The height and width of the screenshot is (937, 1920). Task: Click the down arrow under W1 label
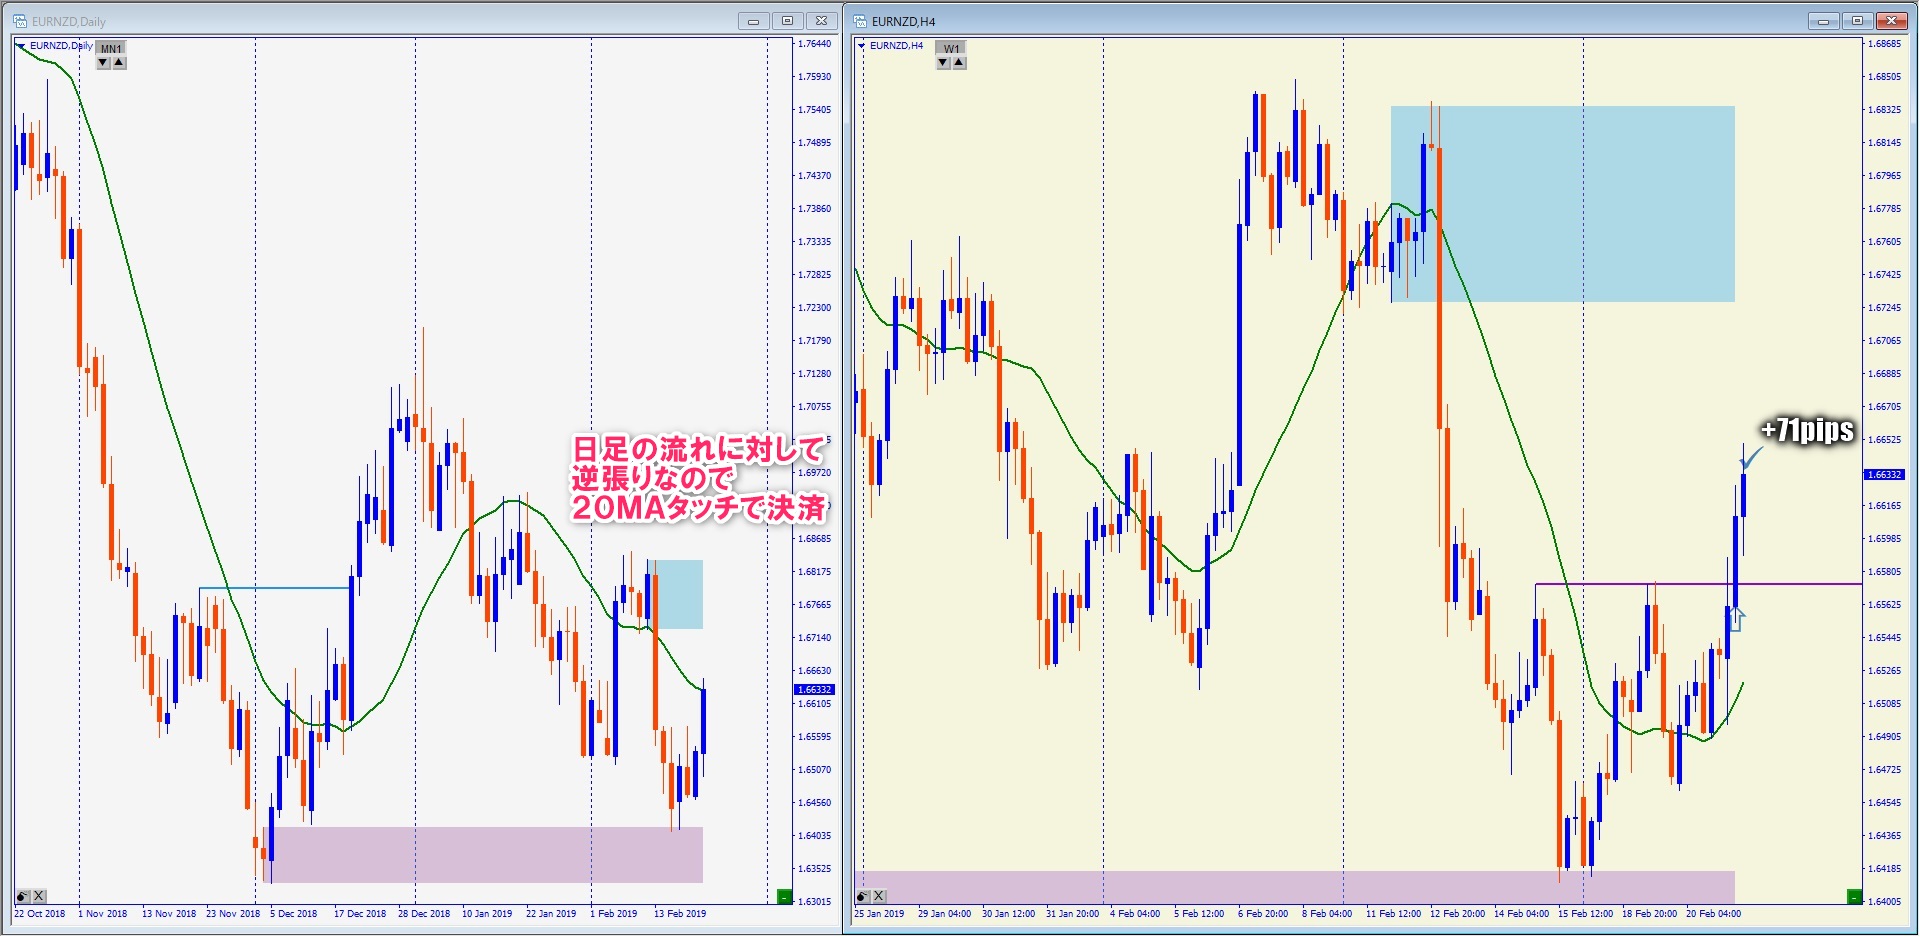(x=943, y=63)
